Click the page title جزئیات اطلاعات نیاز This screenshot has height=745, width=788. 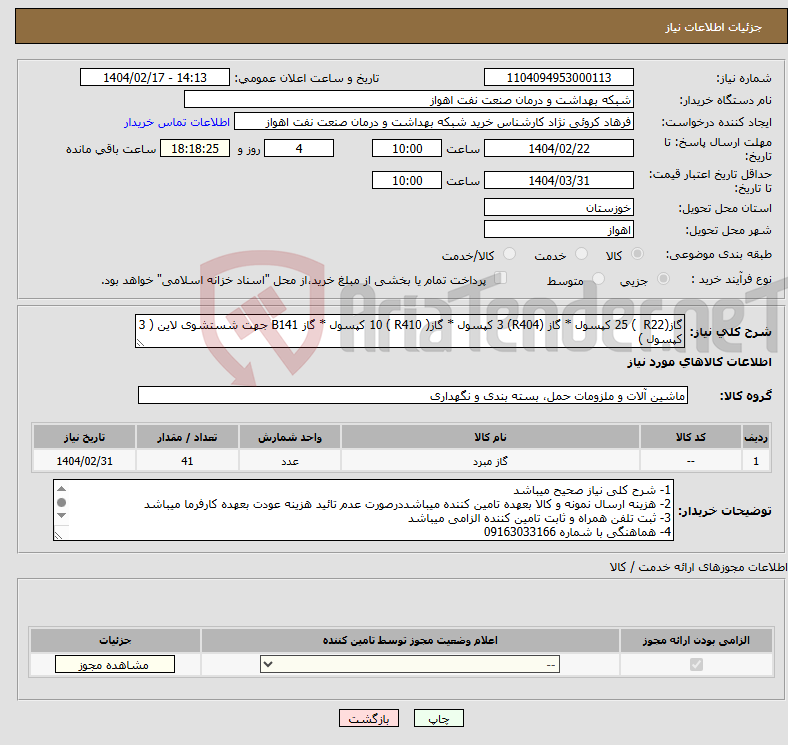714,27
